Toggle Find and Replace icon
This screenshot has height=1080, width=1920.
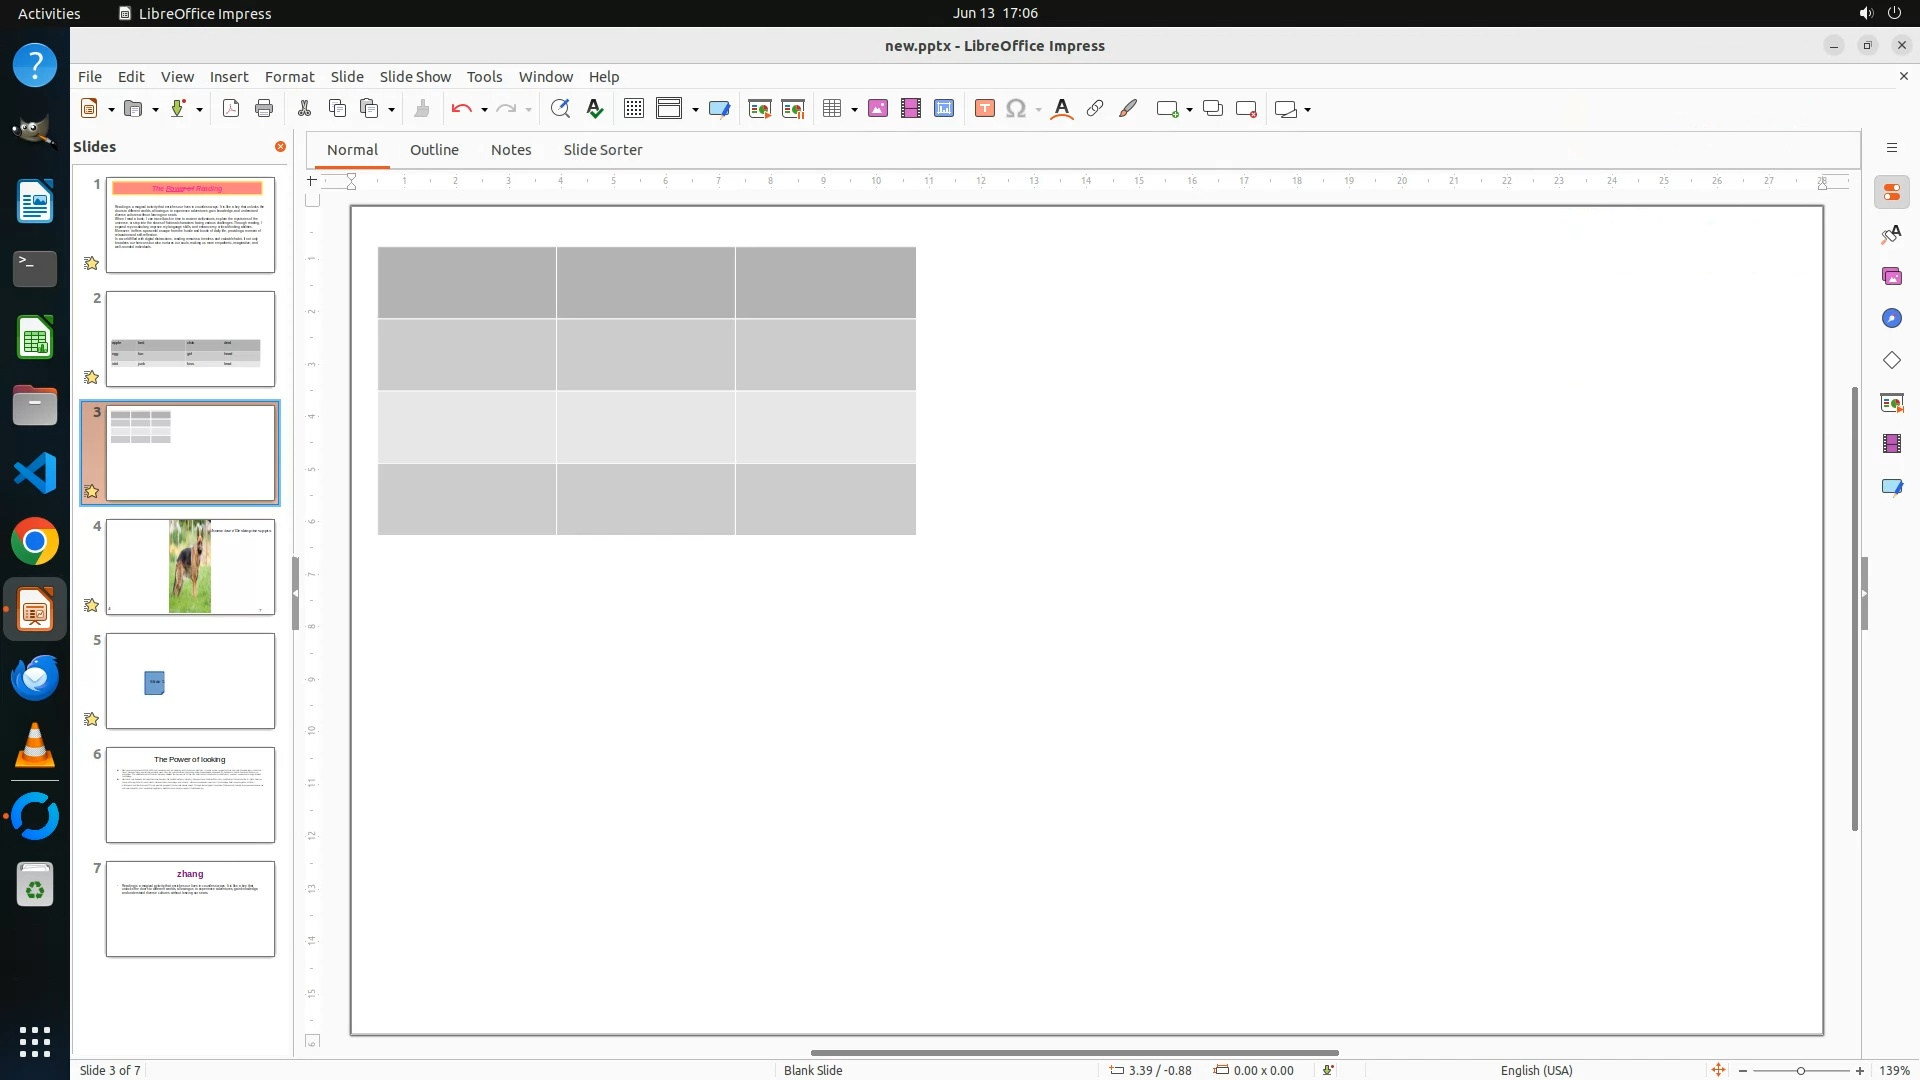[560, 109]
